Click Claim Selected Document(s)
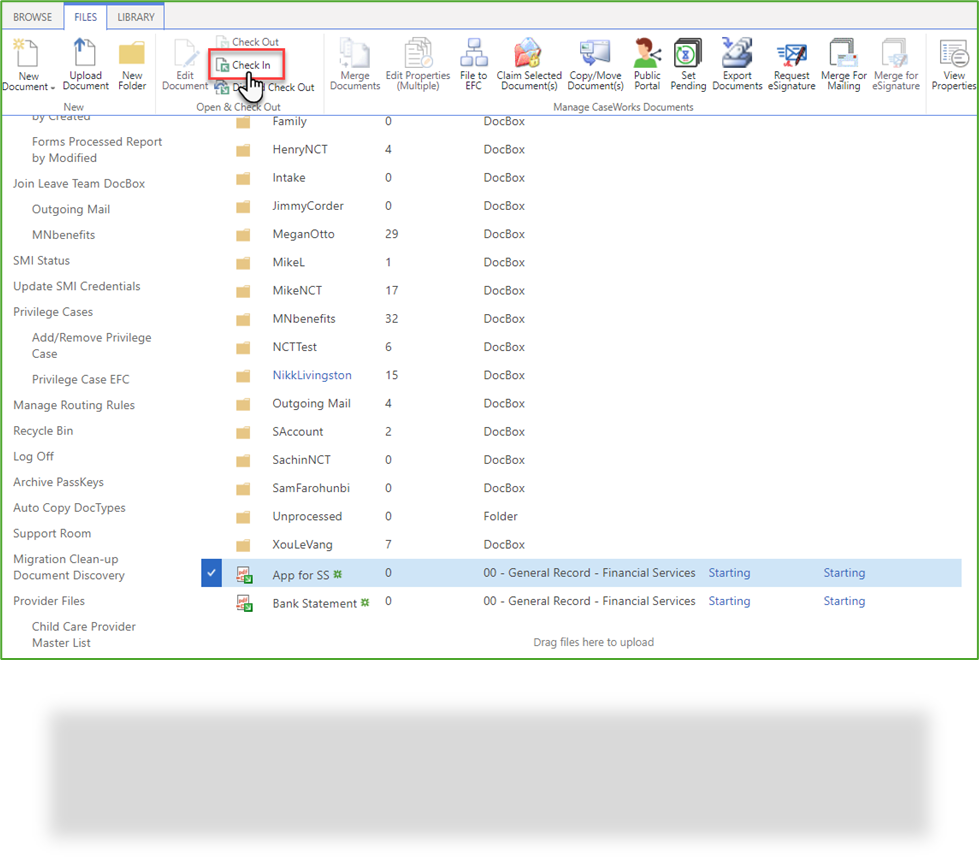979x862 pixels. pyautogui.click(x=529, y=63)
